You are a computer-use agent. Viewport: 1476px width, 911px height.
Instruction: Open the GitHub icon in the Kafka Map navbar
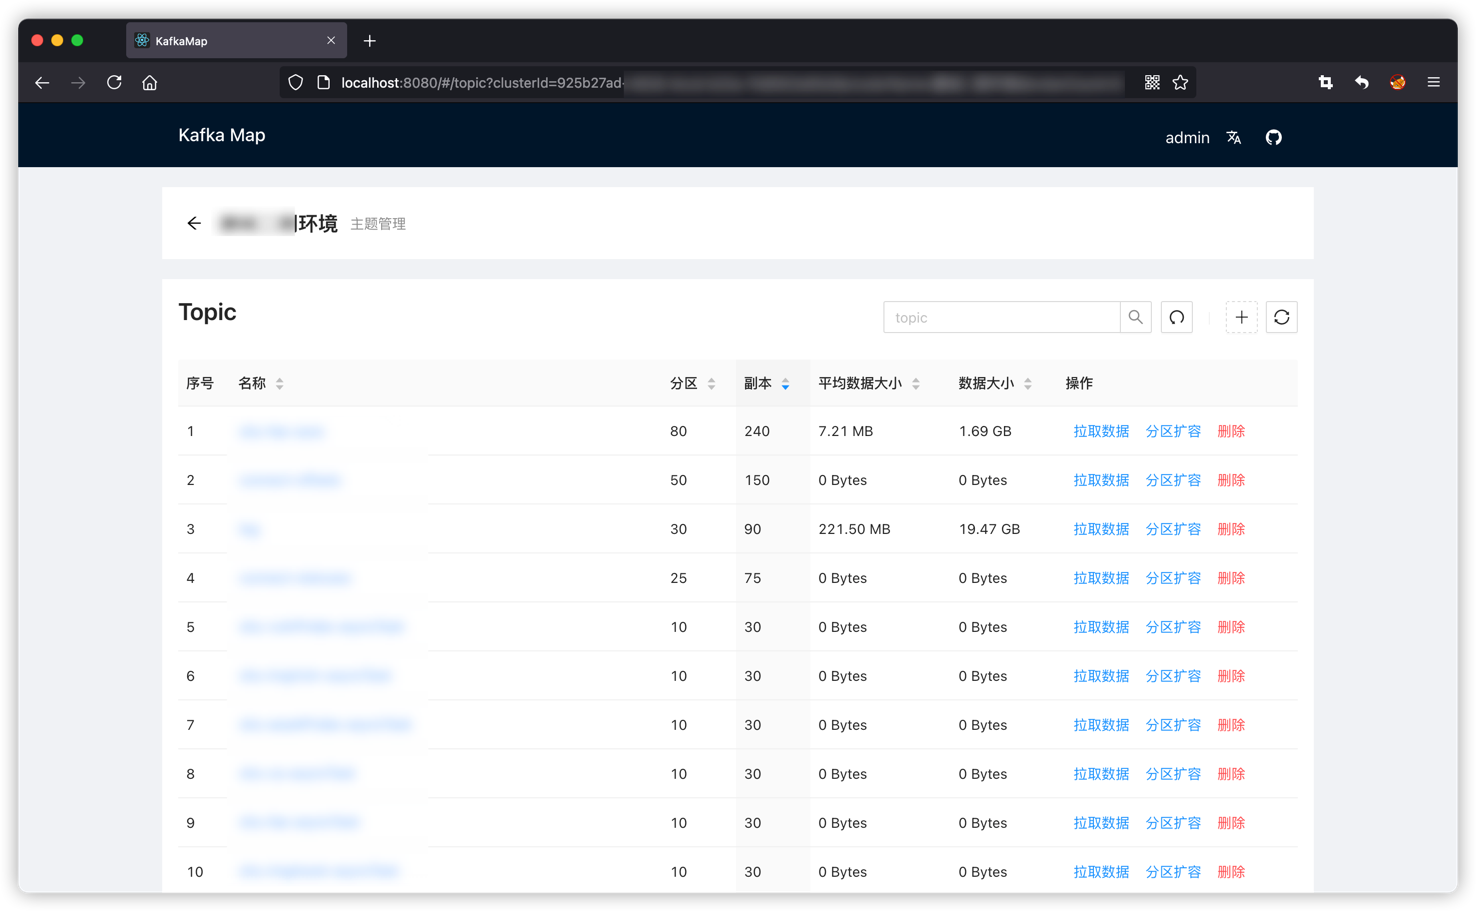pyautogui.click(x=1273, y=137)
